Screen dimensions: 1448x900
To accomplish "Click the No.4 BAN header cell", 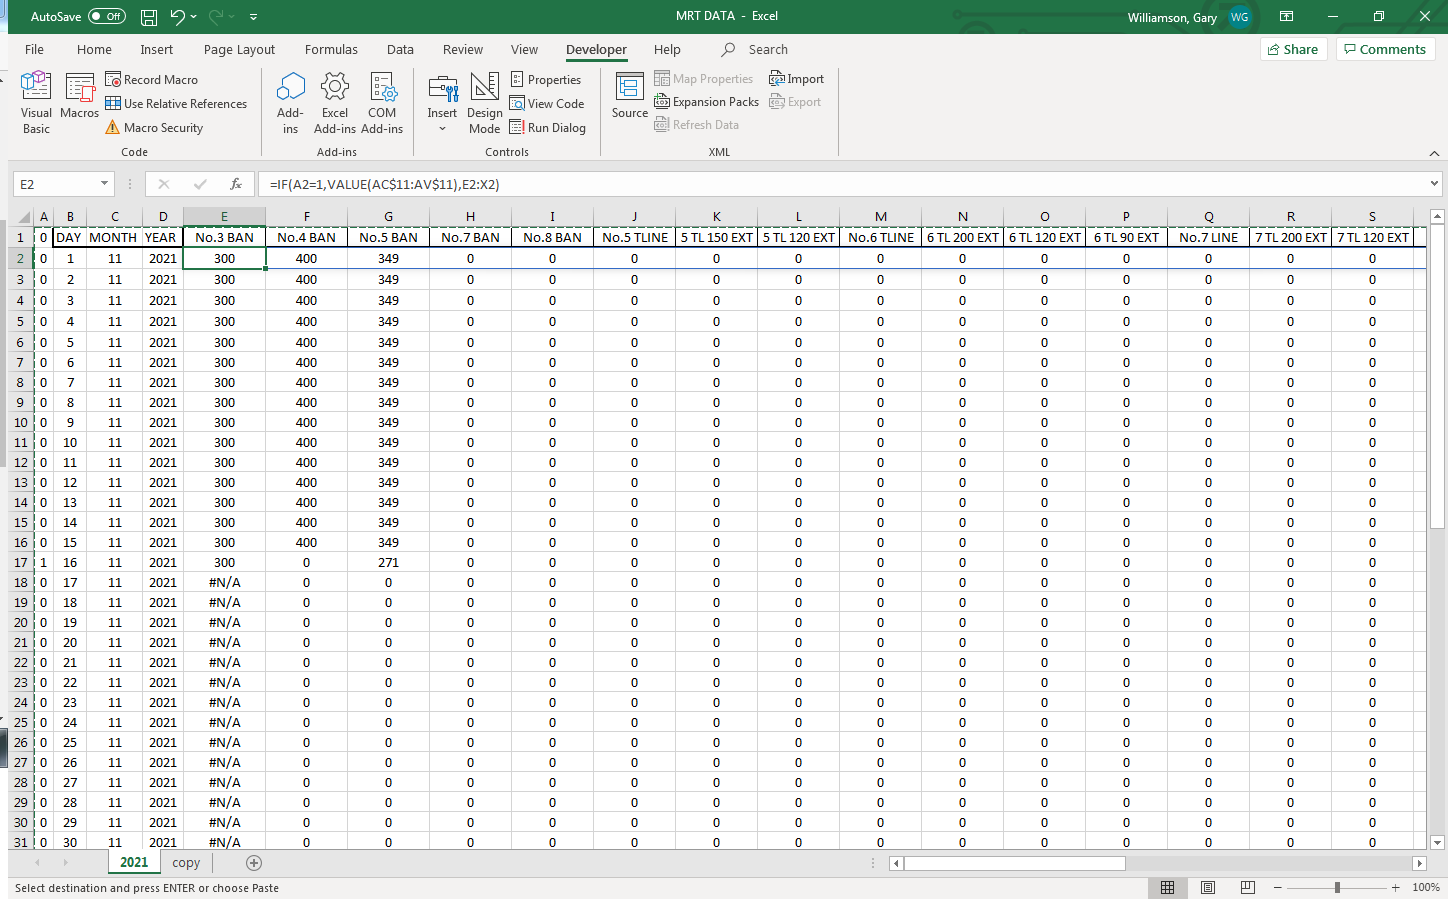I will click(x=306, y=237).
